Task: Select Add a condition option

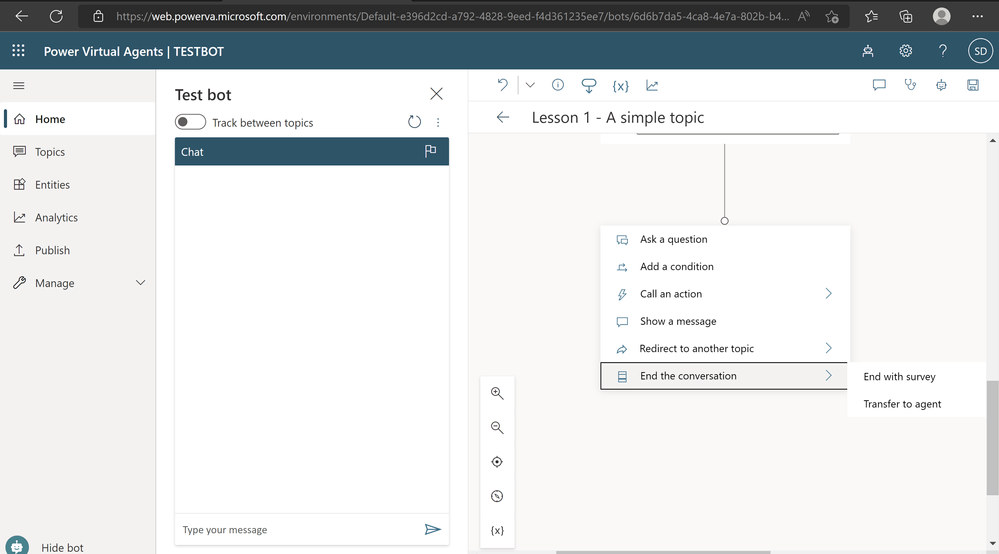Action: pos(725,267)
